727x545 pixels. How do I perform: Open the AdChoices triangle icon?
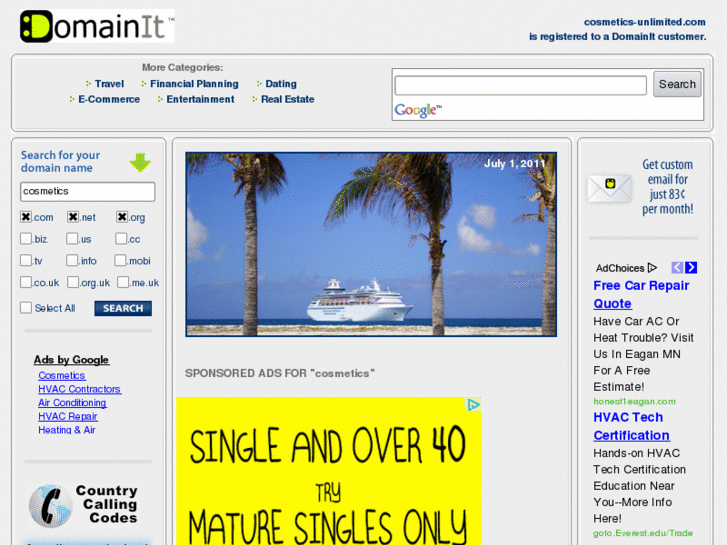(652, 268)
